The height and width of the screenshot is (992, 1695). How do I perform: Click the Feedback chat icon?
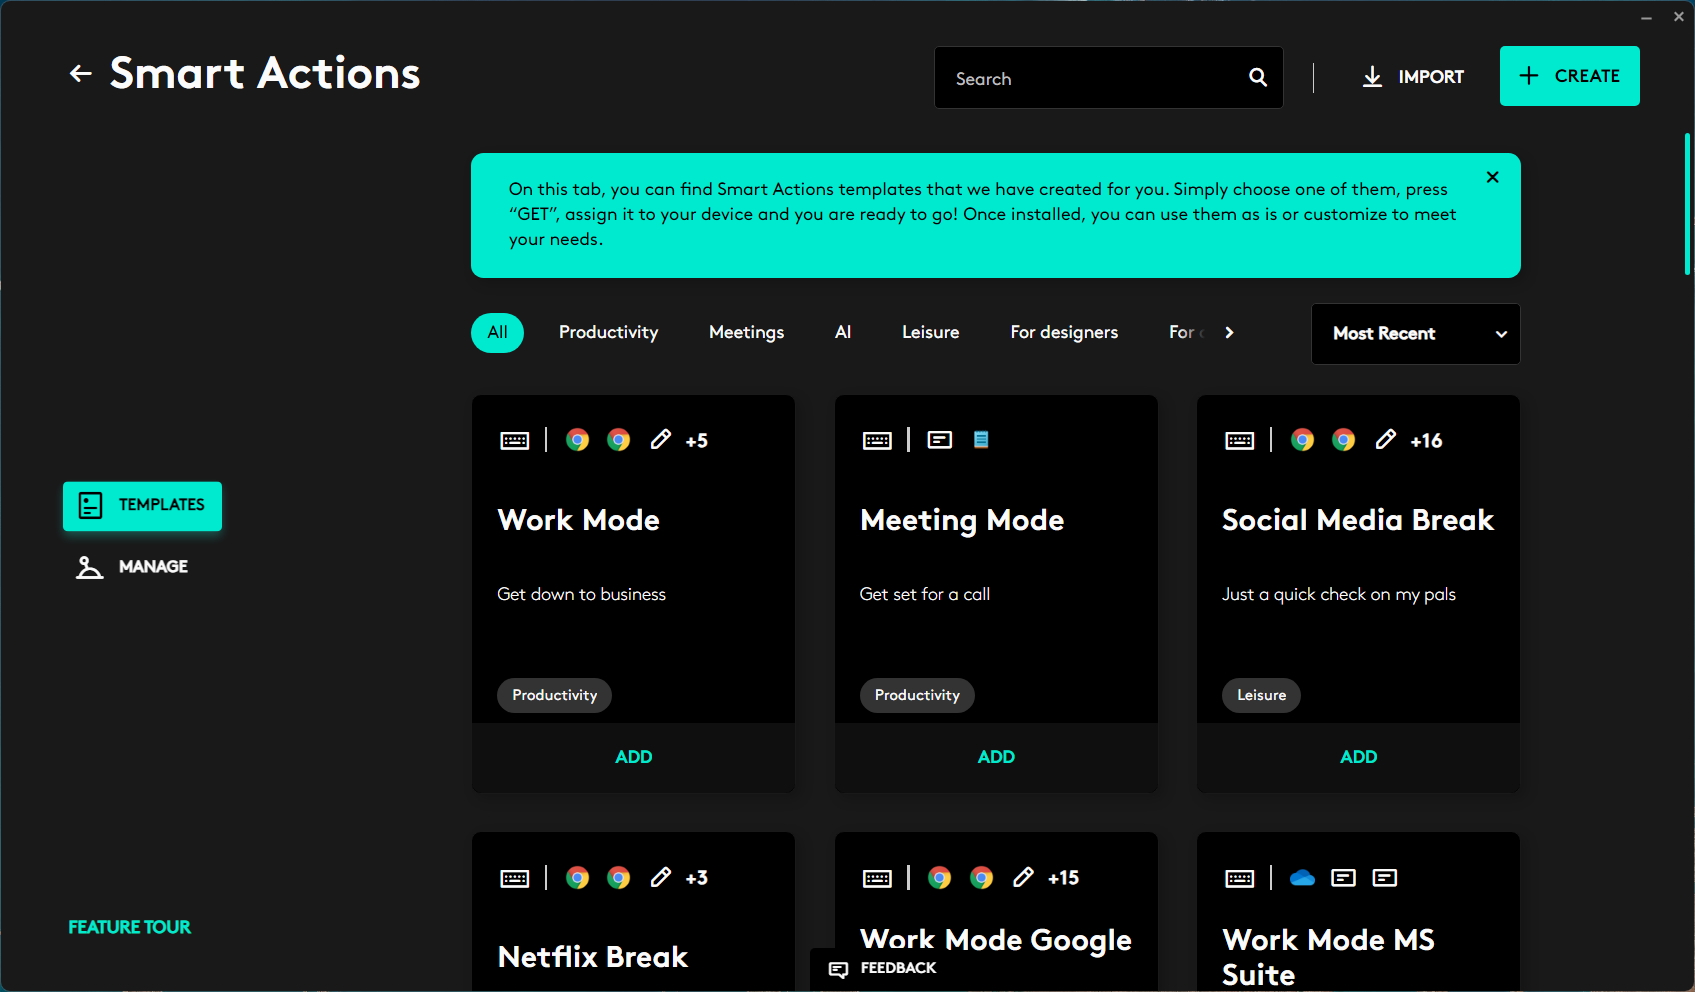point(838,969)
